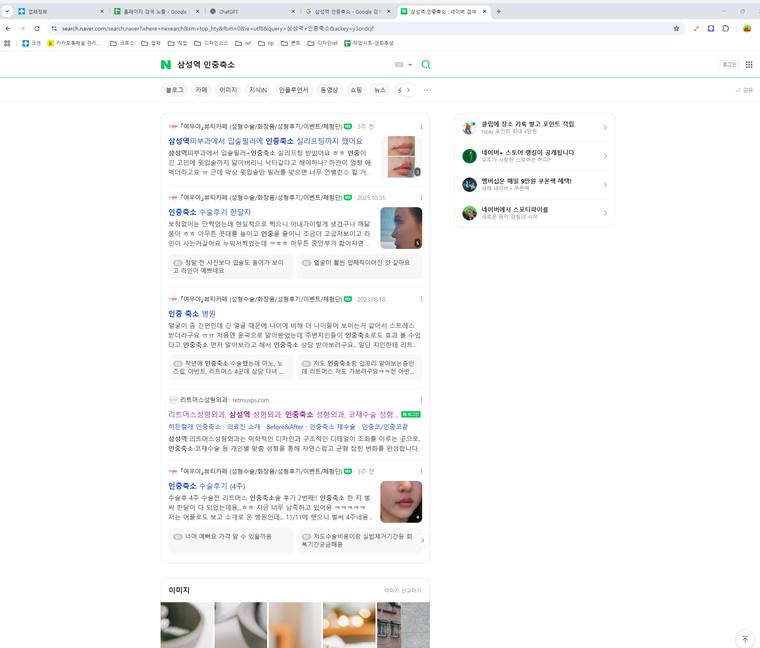Select the 동영상 search tab
Image resolution: width=760 pixels, height=648 pixels.
(x=330, y=90)
